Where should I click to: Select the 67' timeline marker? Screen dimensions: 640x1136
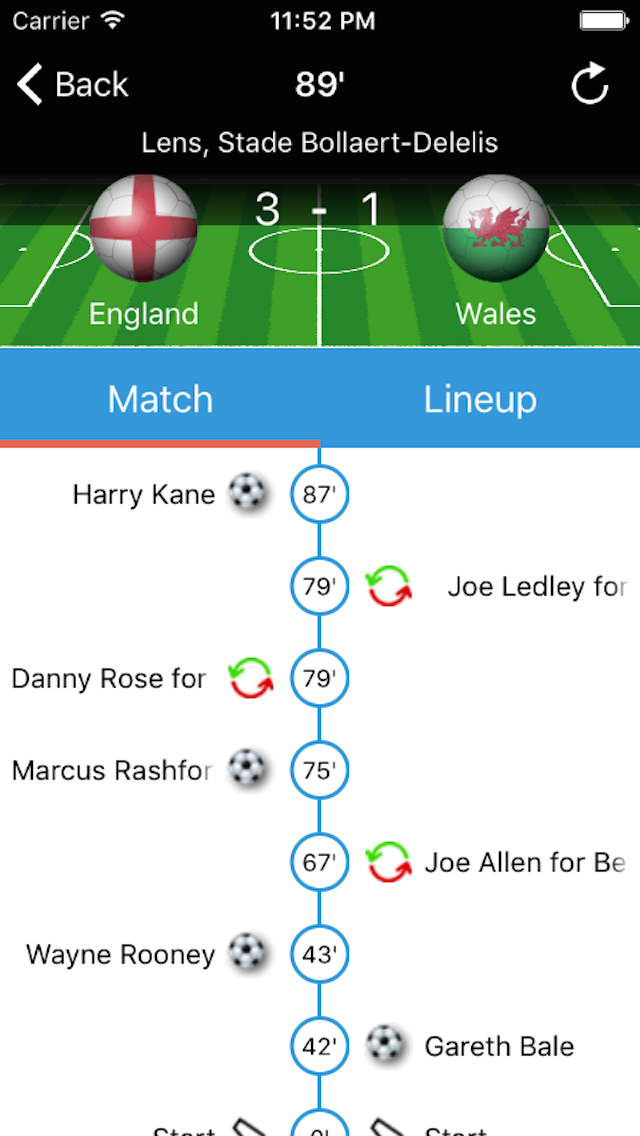pyautogui.click(x=320, y=862)
